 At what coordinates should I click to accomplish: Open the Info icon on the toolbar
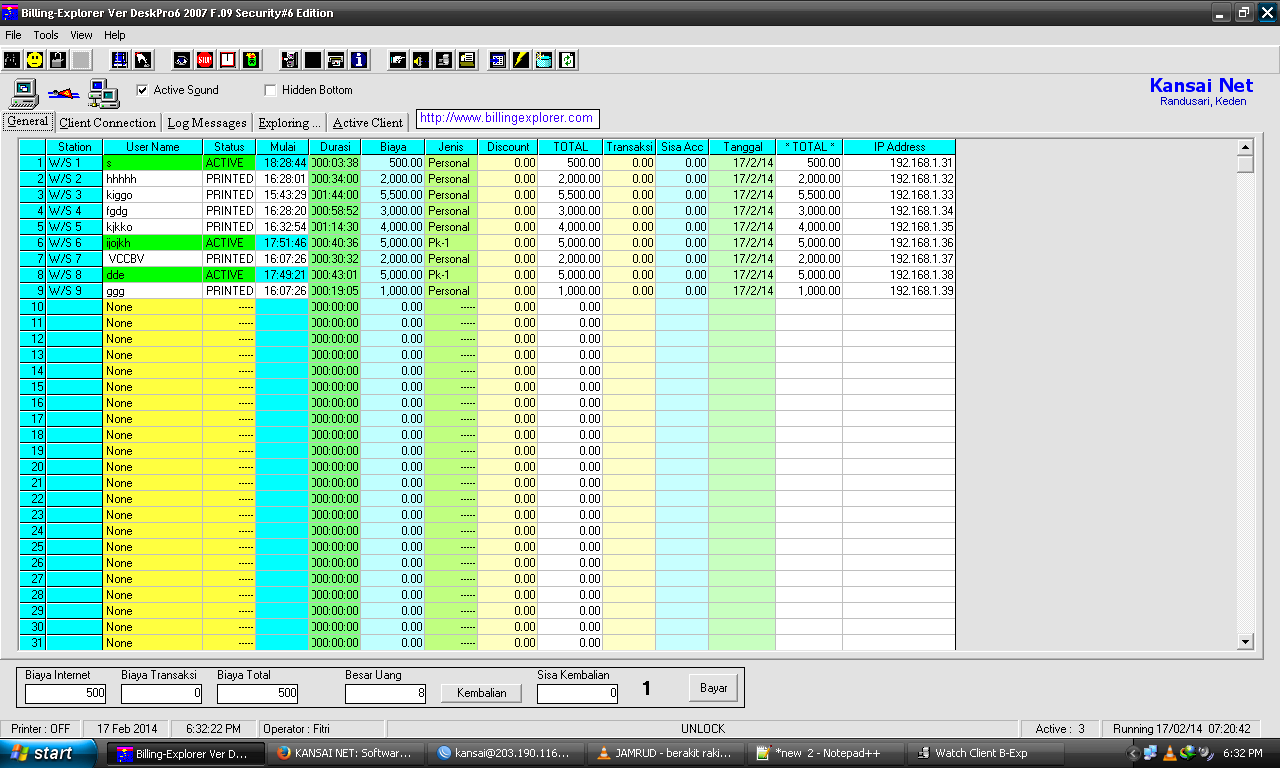tap(358, 60)
